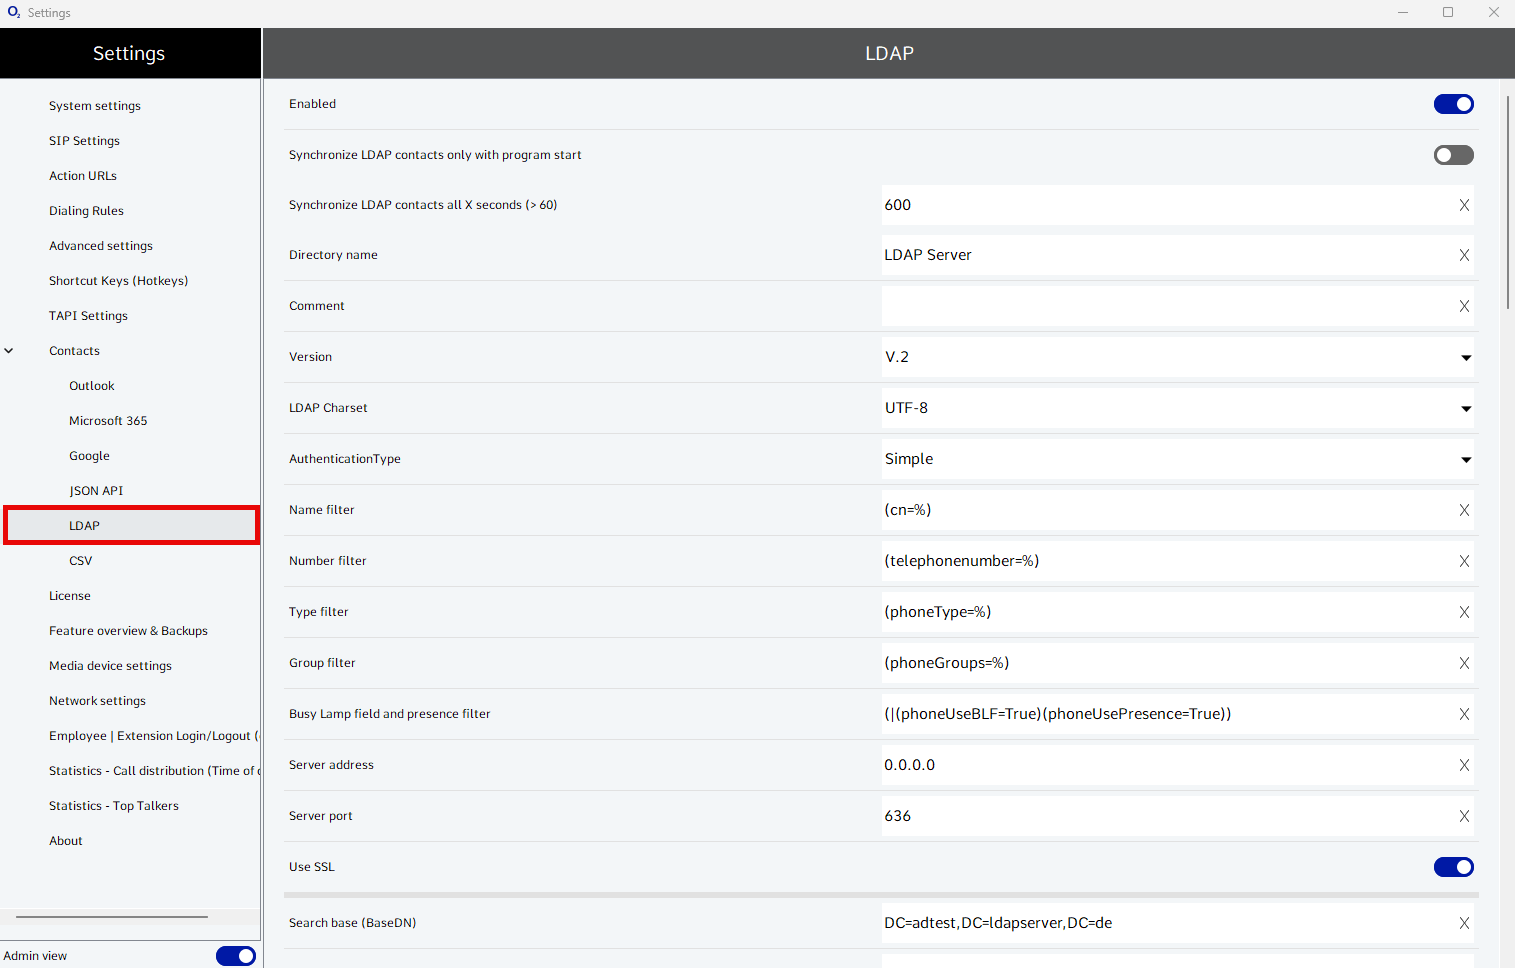This screenshot has width=1515, height=968.
Task: Clear the Group filter field with X
Action: click(x=1464, y=663)
